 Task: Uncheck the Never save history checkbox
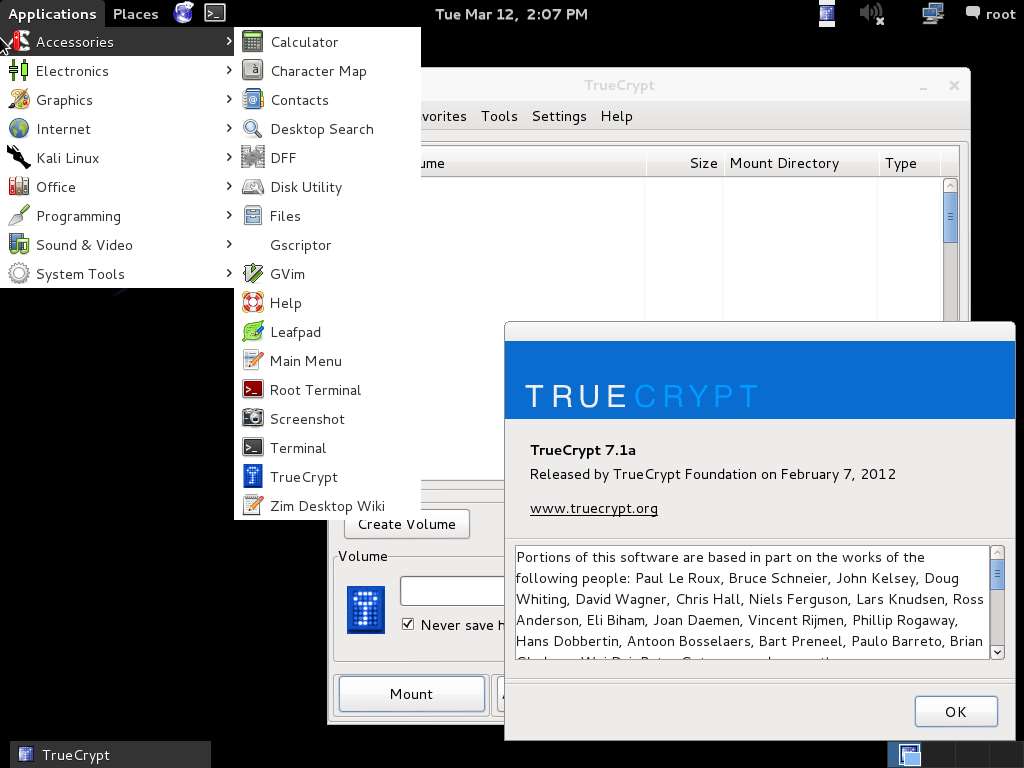(x=408, y=624)
